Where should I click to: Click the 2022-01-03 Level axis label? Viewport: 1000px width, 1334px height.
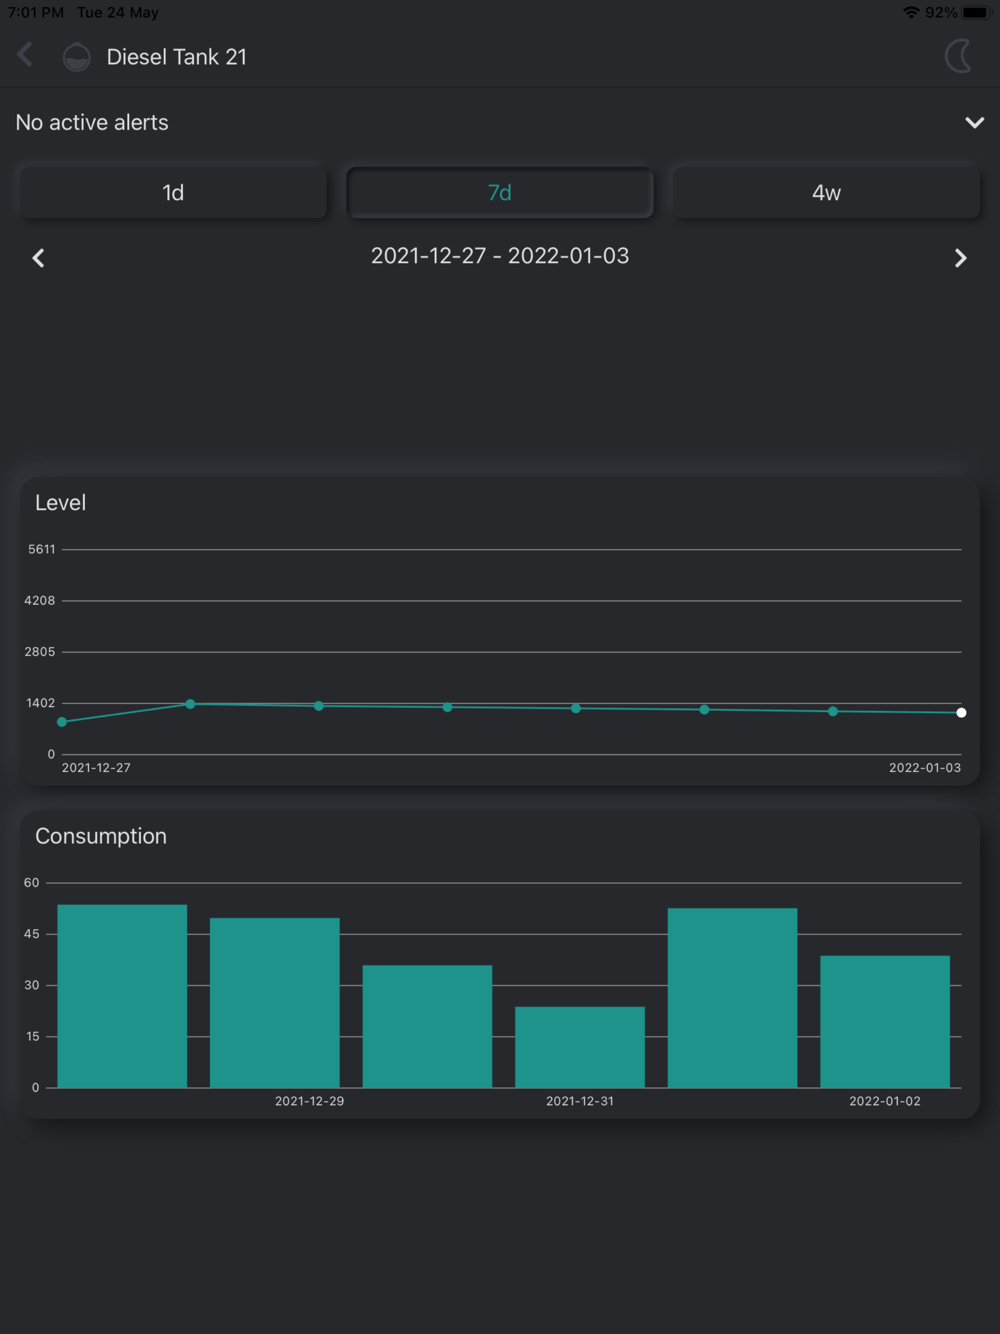point(925,768)
